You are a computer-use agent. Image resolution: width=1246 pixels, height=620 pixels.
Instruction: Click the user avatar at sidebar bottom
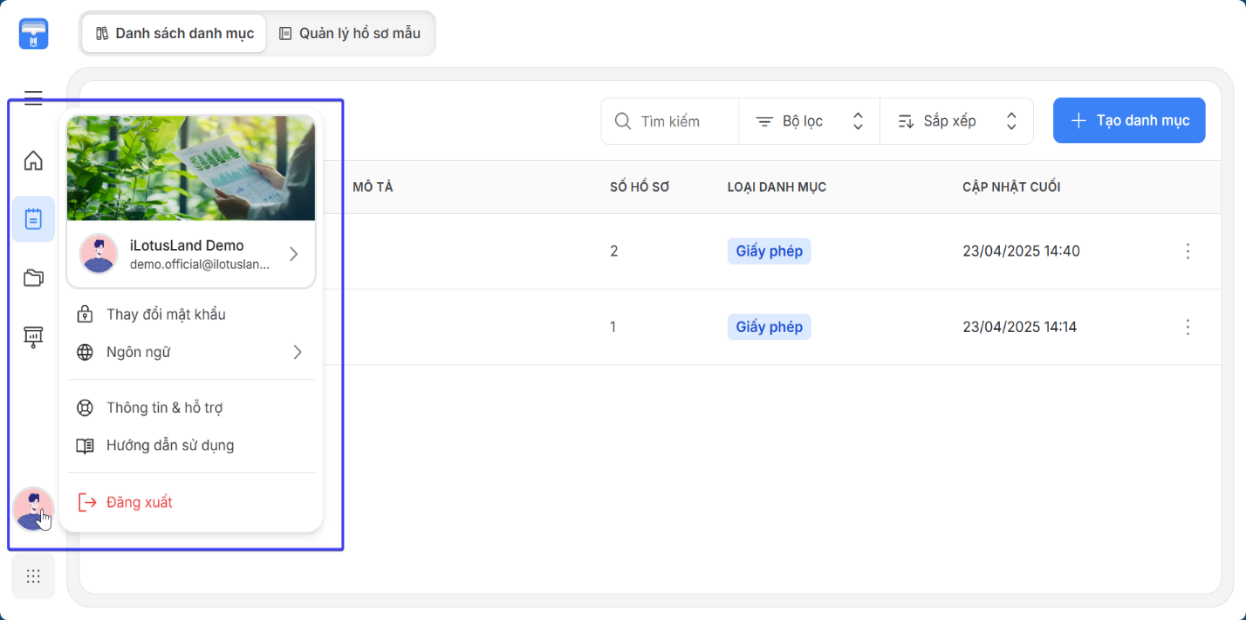point(33,509)
